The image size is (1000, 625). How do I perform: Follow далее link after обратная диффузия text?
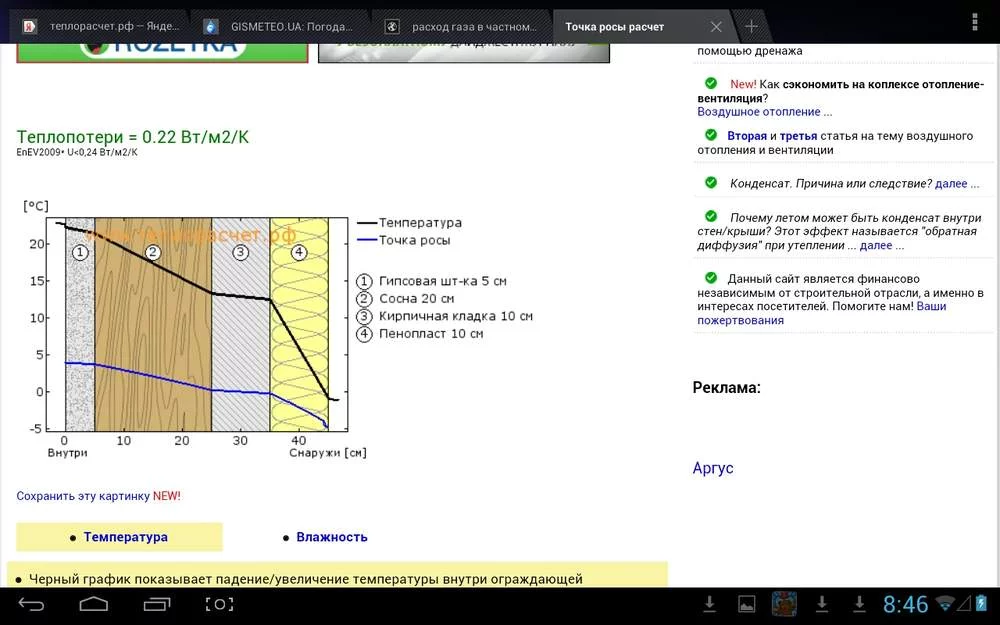(x=881, y=246)
